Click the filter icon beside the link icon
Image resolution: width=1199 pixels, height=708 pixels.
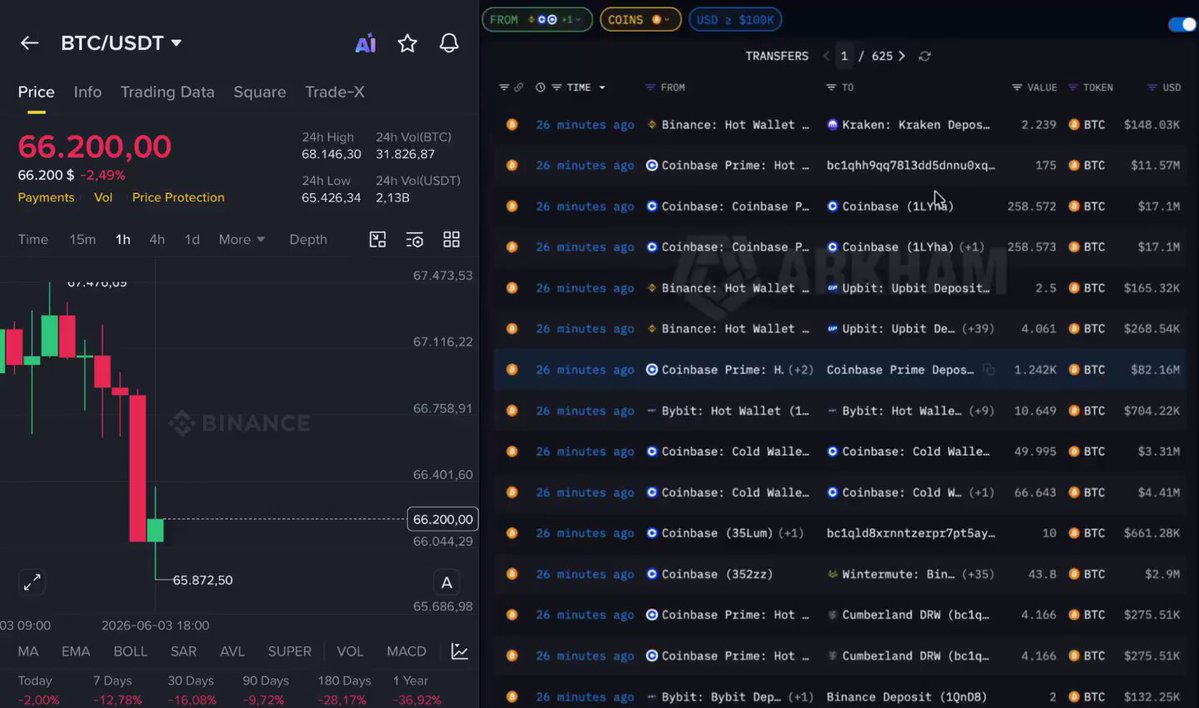503,88
